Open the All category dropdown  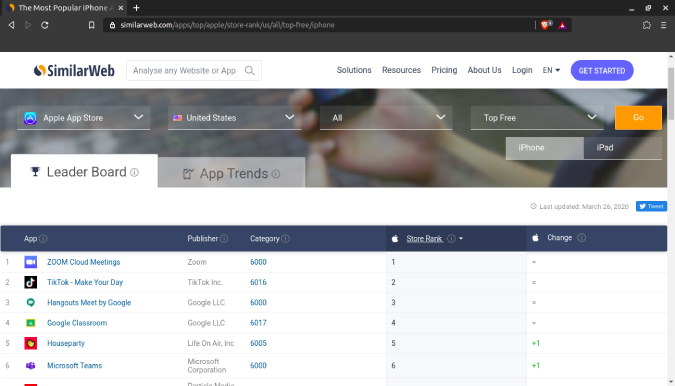click(x=386, y=117)
